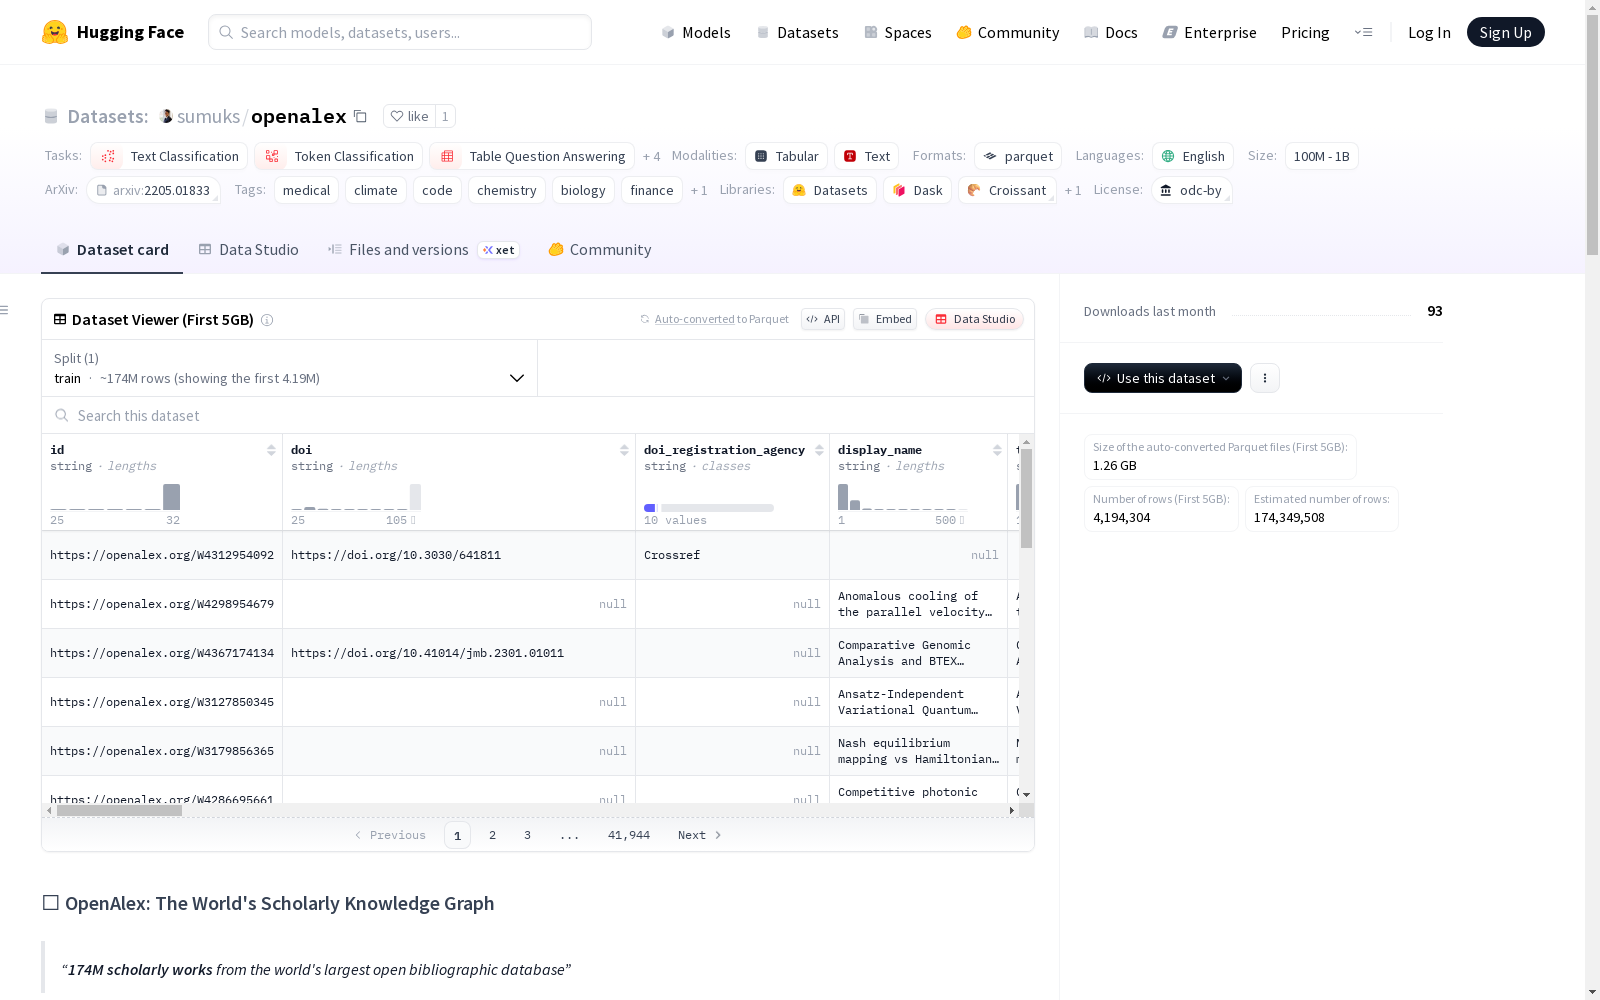Viewport: 1600px width, 1000px height.
Task: Open the arxiv:2205.01833 link
Action: [153, 190]
